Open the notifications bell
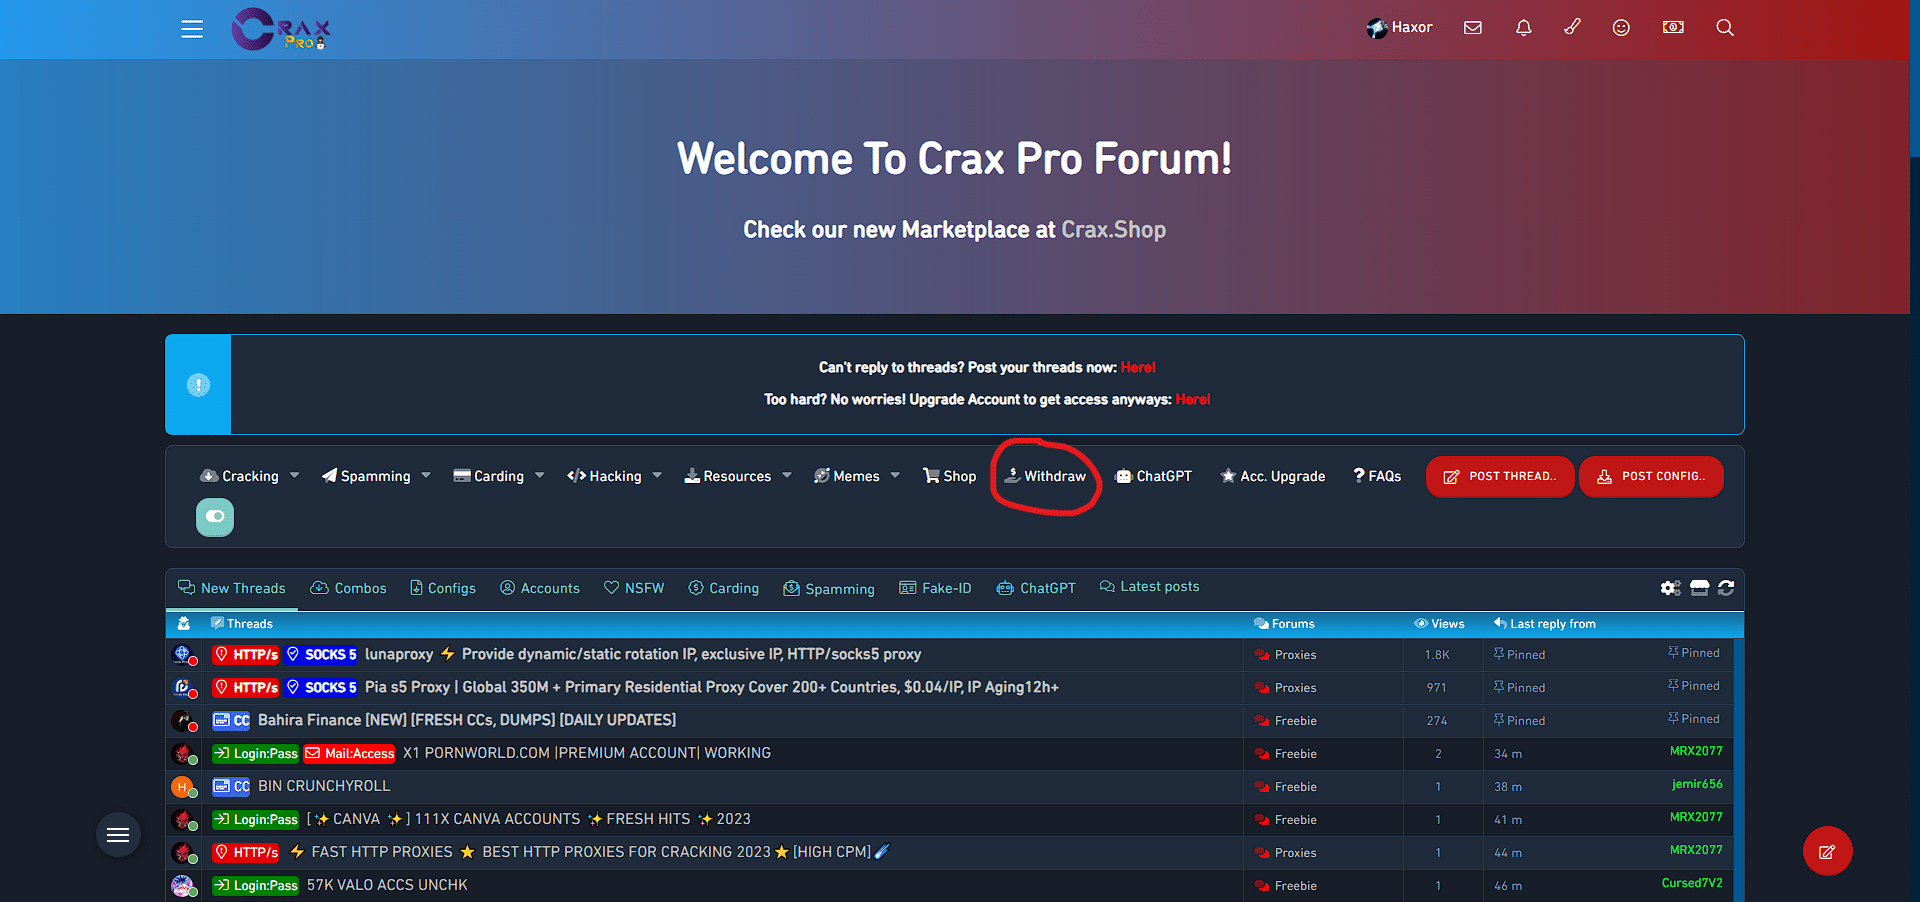The height and width of the screenshot is (902, 1920). 1523,28
